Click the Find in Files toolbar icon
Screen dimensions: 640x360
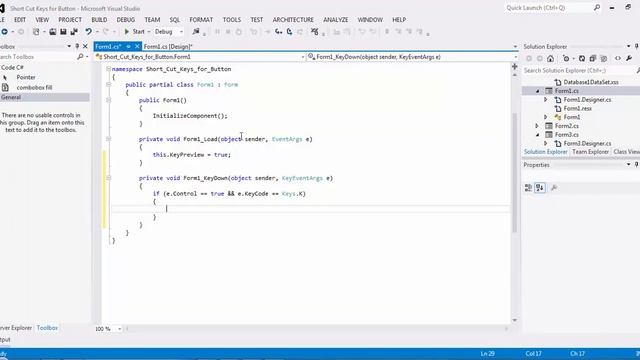coord(196,32)
